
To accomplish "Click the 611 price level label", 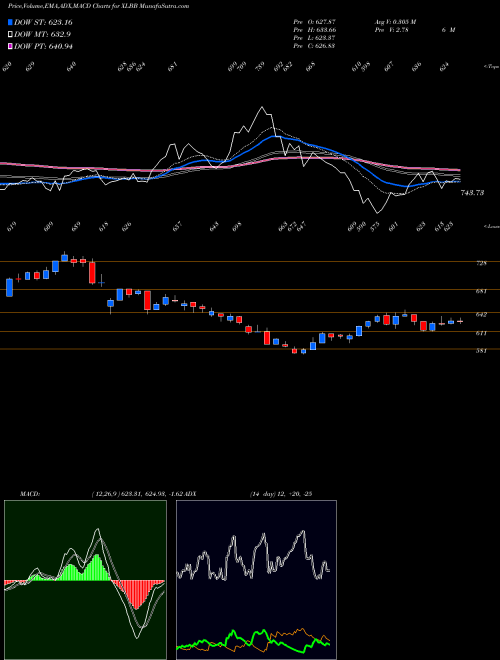I will tap(481, 333).
